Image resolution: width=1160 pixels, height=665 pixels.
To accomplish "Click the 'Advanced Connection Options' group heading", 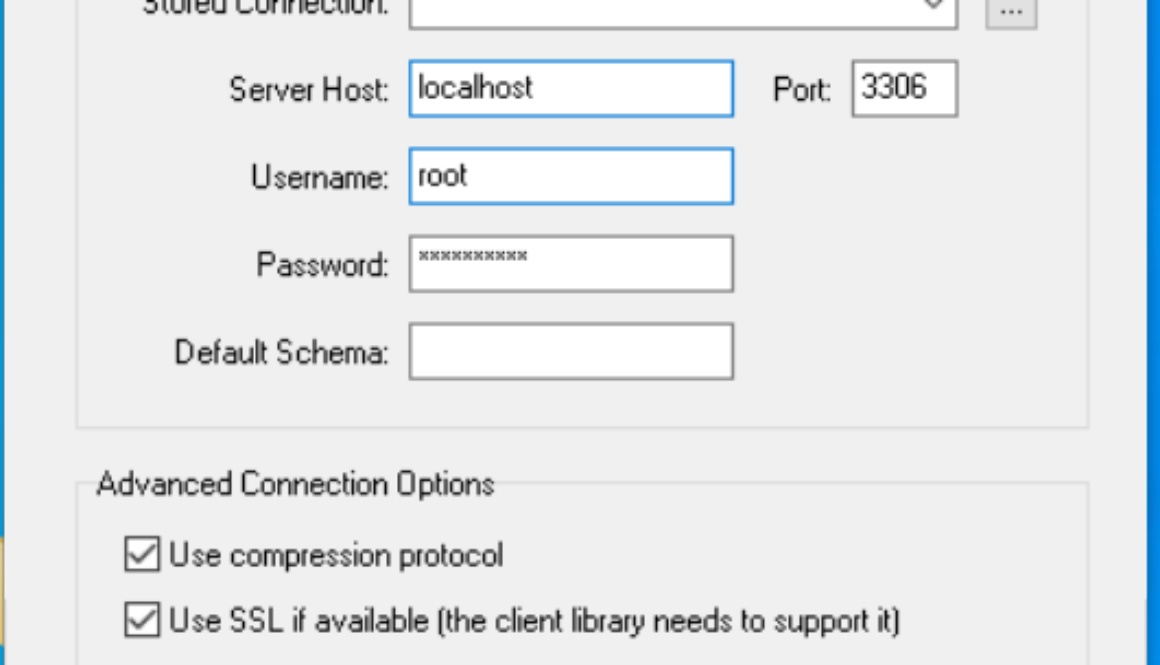I will coord(295,484).
